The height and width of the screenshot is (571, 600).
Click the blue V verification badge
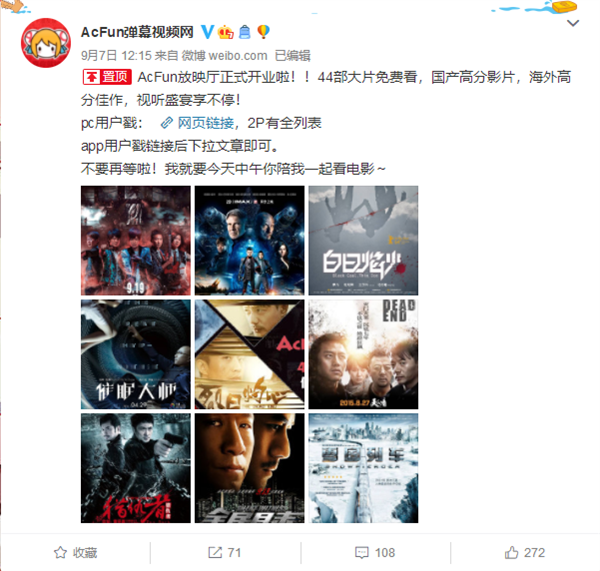tap(207, 32)
